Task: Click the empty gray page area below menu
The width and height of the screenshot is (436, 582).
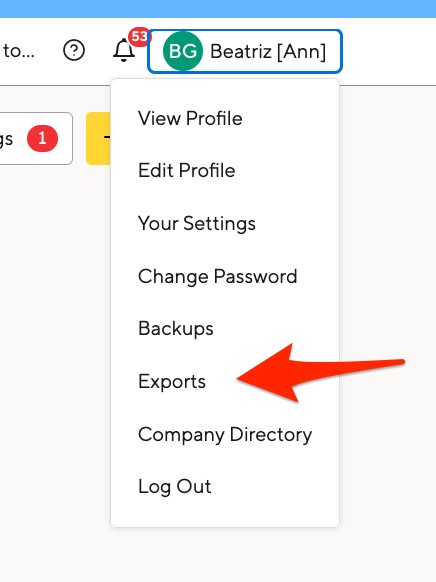Action: (388, 483)
